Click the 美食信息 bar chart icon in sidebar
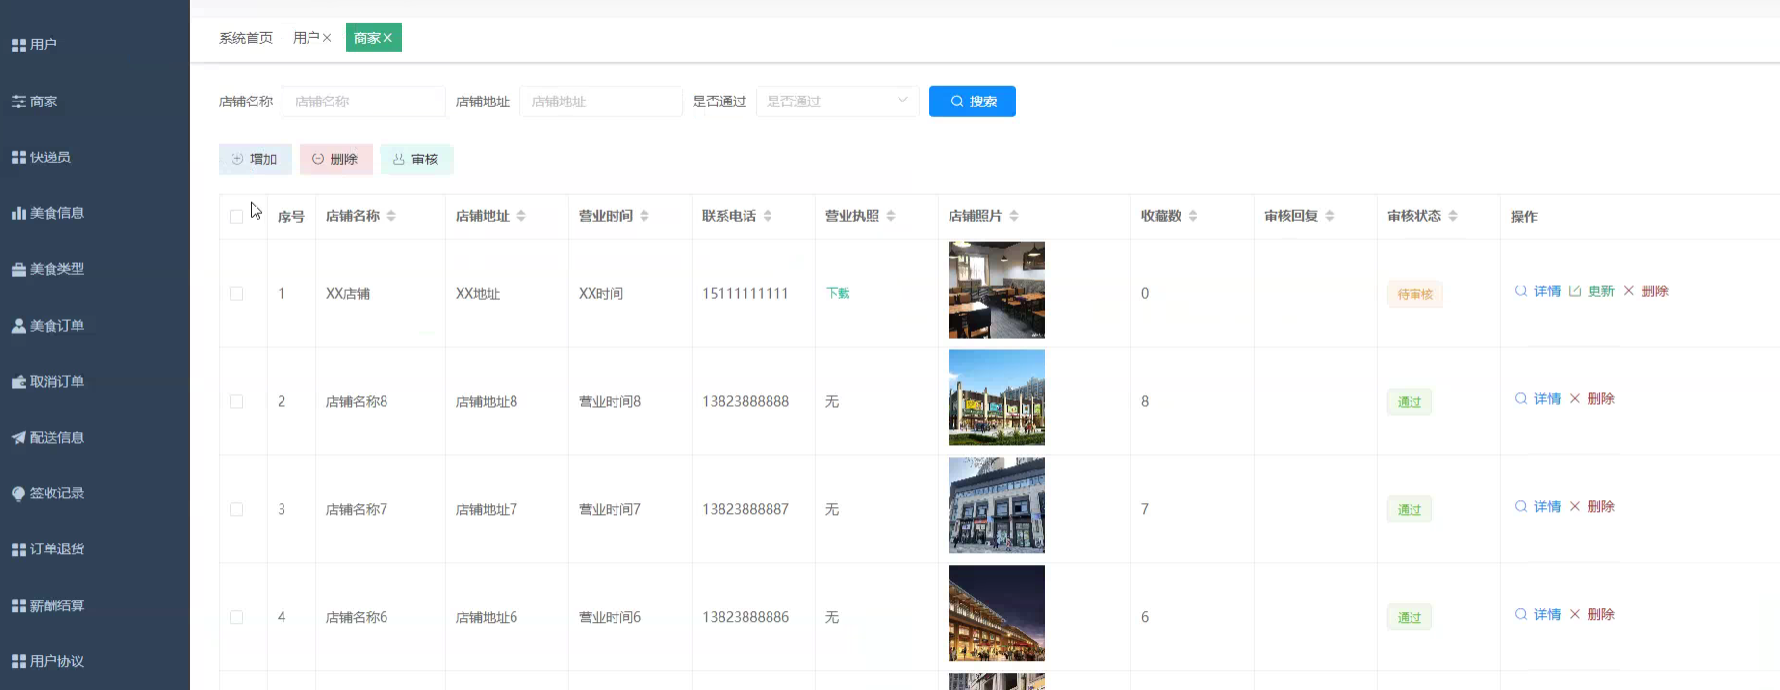Viewport: 1780px width, 690px height. (x=18, y=213)
